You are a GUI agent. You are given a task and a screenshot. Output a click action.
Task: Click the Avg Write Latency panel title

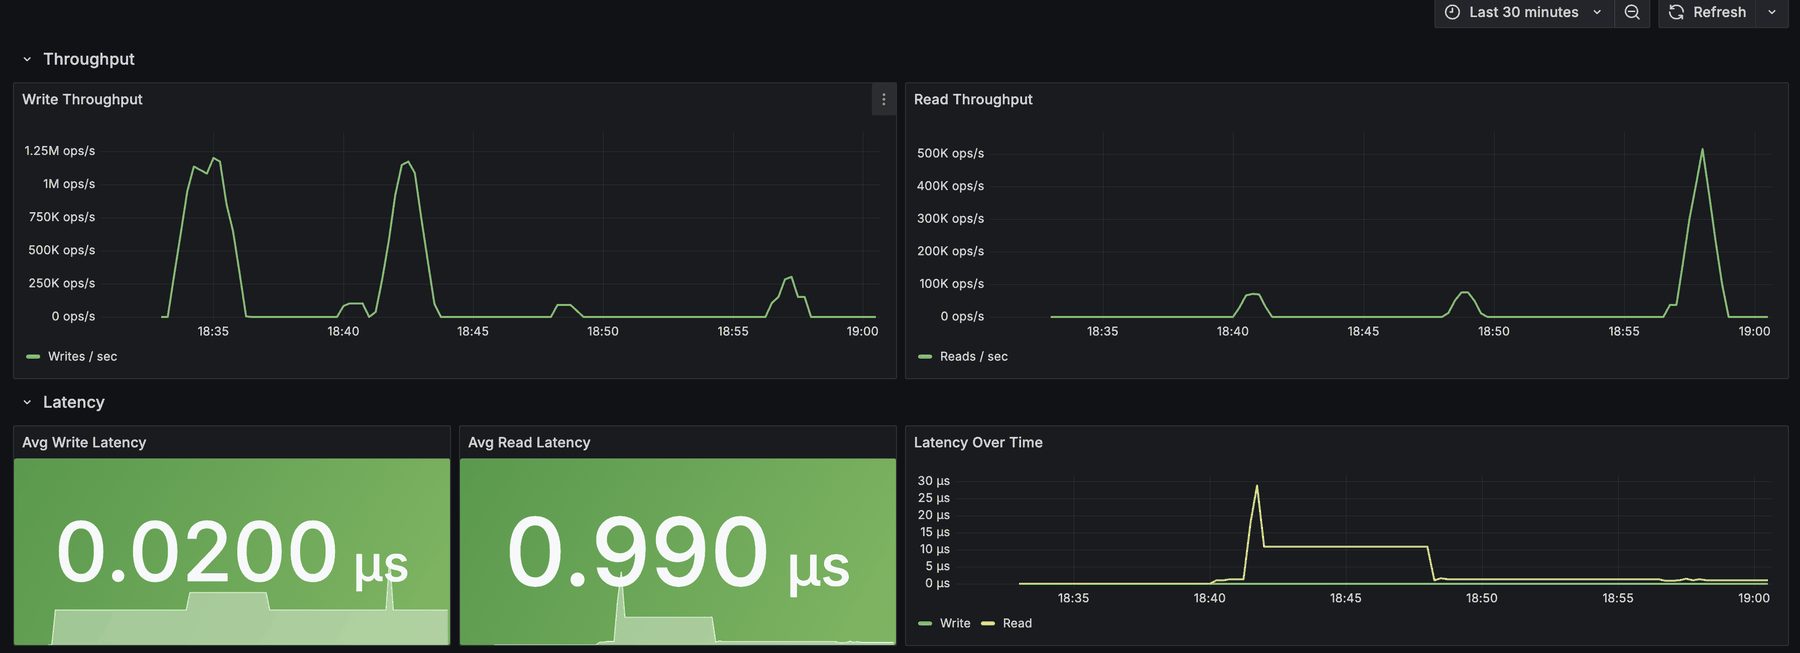[84, 442]
